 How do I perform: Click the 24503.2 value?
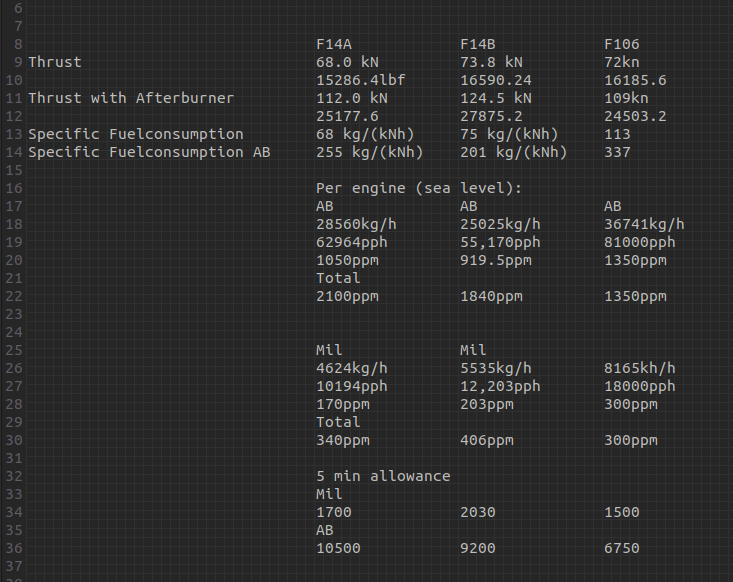(635, 116)
